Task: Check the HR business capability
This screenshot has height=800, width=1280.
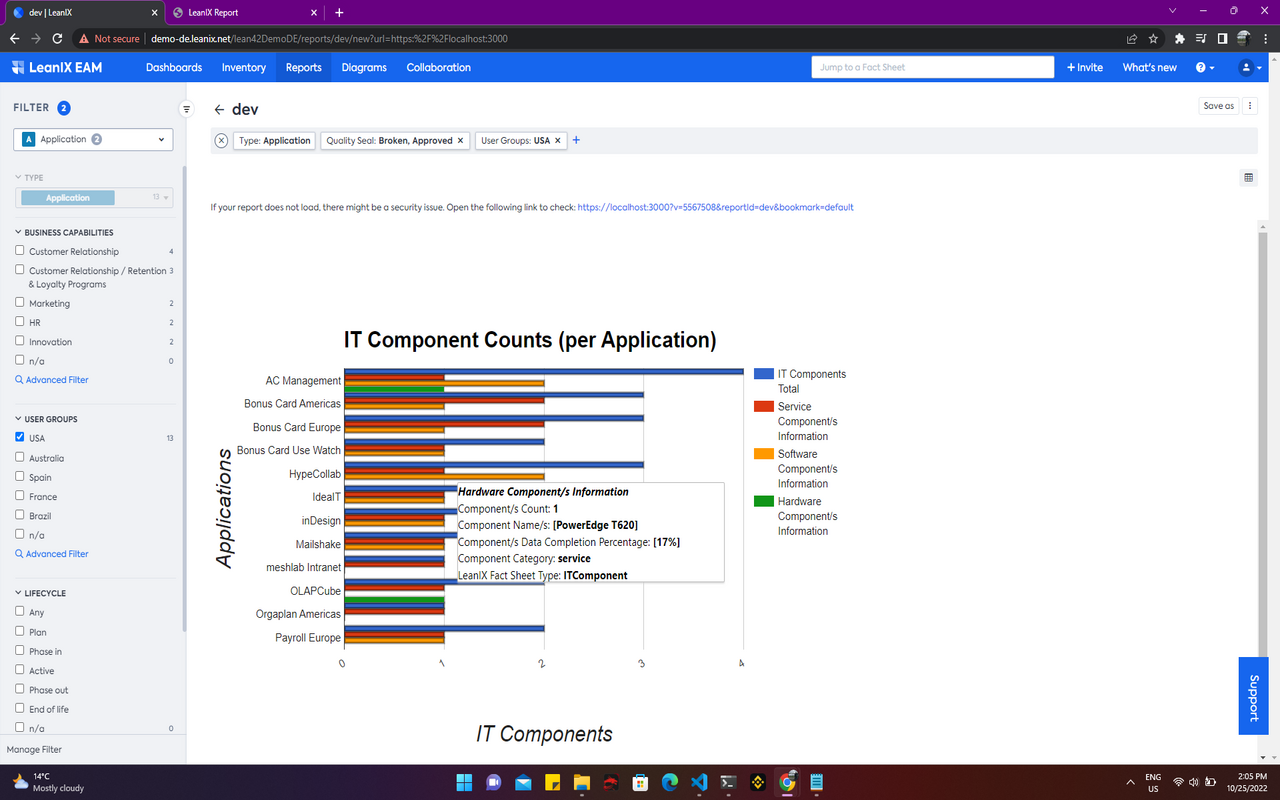Action: [x=20, y=322]
